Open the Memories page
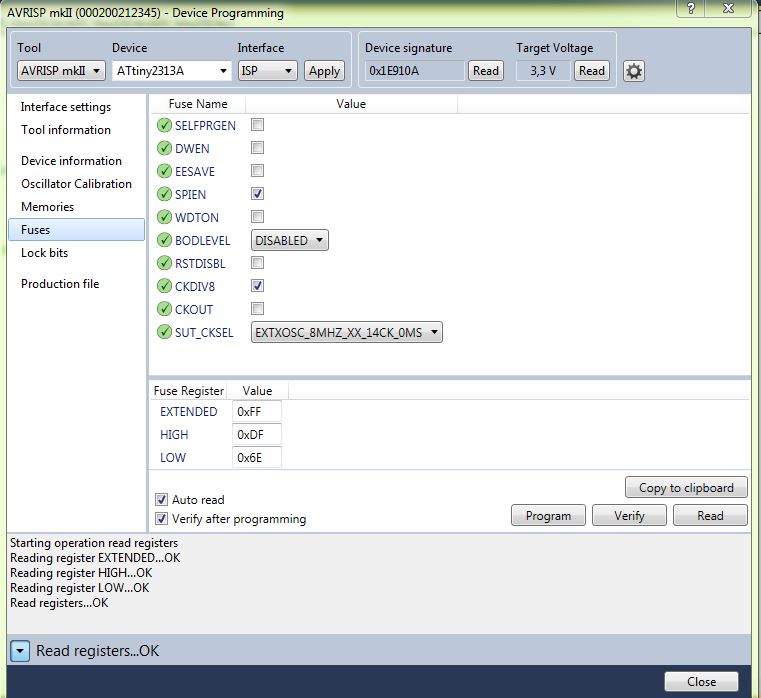 tap(47, 207)
